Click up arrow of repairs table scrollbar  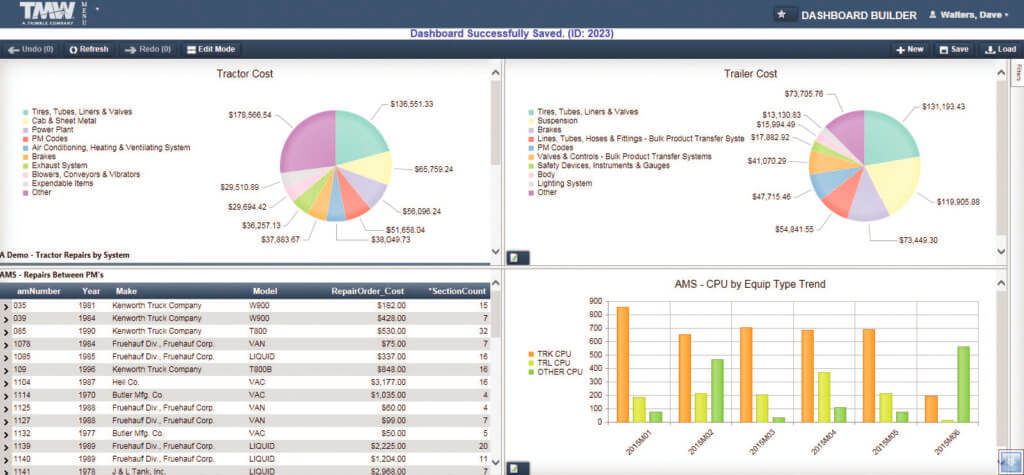pyautogui.click(x=496, y=282)
